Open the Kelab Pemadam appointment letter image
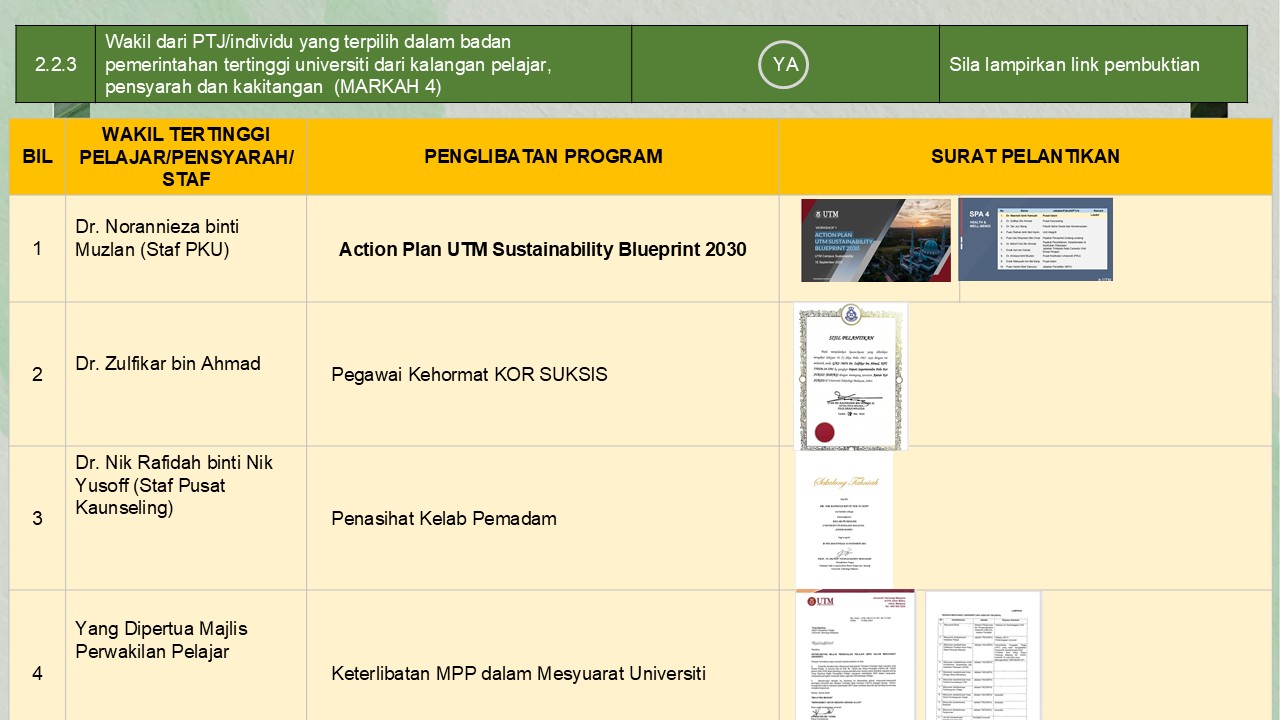Viewport: 1280px width, 720px height. tap(844, 520)
